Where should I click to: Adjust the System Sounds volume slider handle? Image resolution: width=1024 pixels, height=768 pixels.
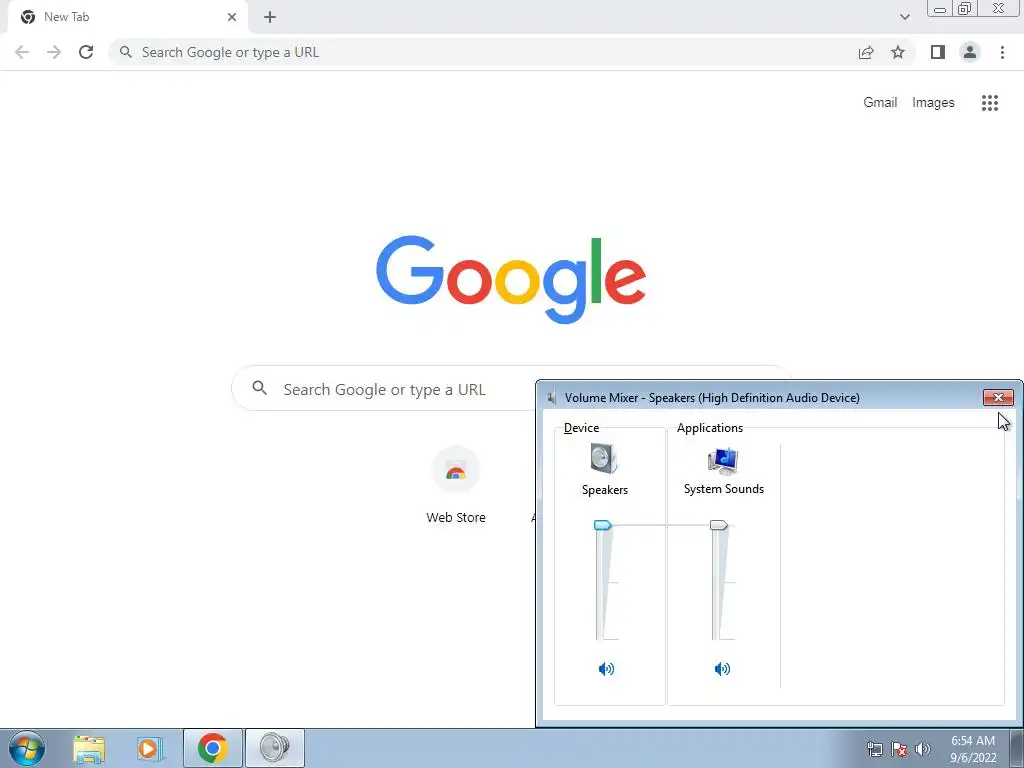click(718, 525)
